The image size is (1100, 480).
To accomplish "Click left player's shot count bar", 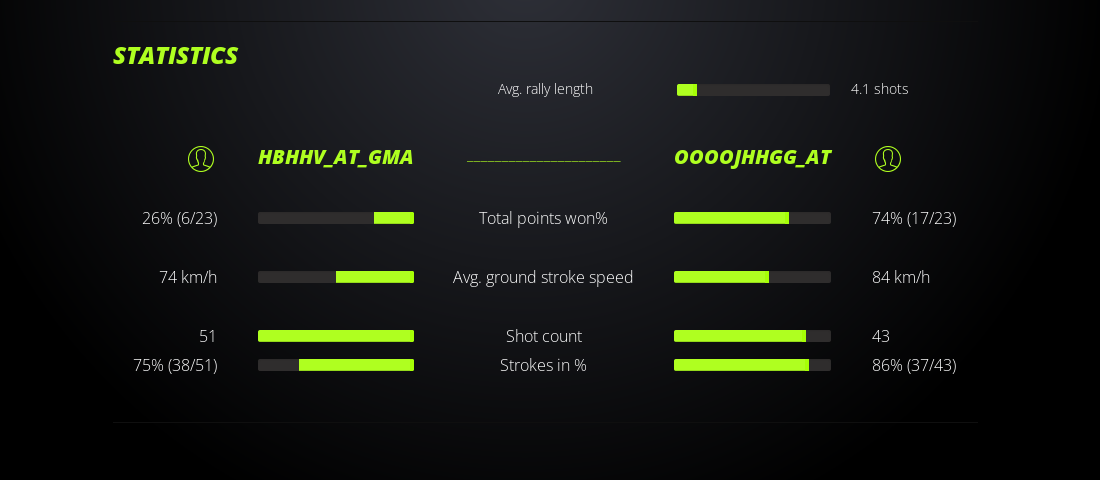I will coord(336,336).
